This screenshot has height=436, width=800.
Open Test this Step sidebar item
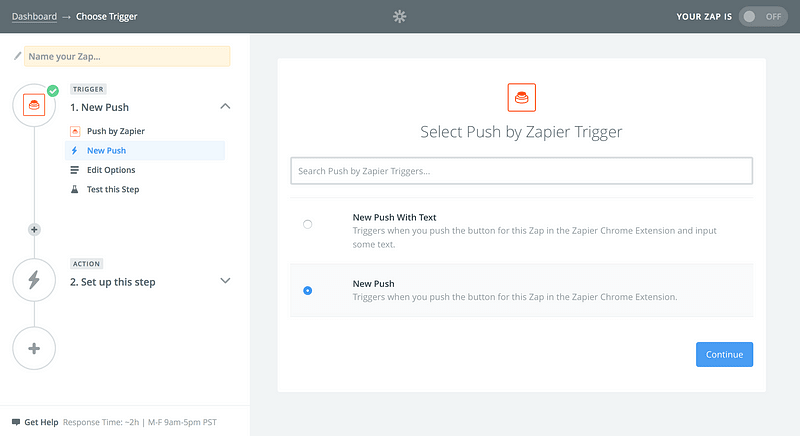[x=113, y=189]
